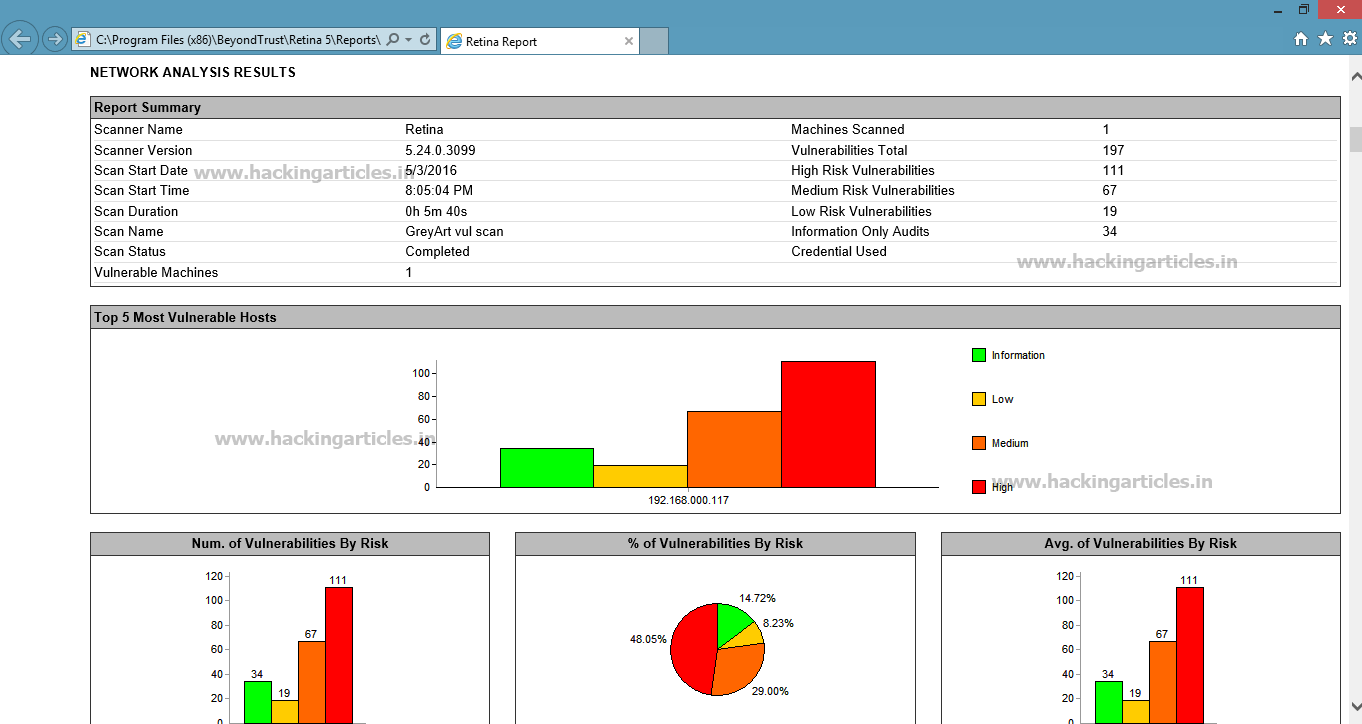This screenshot has width=1362, height=724.
Task: Click the Refresh icon in address bar
Action: pyautogui.click(x=425, y=40)
